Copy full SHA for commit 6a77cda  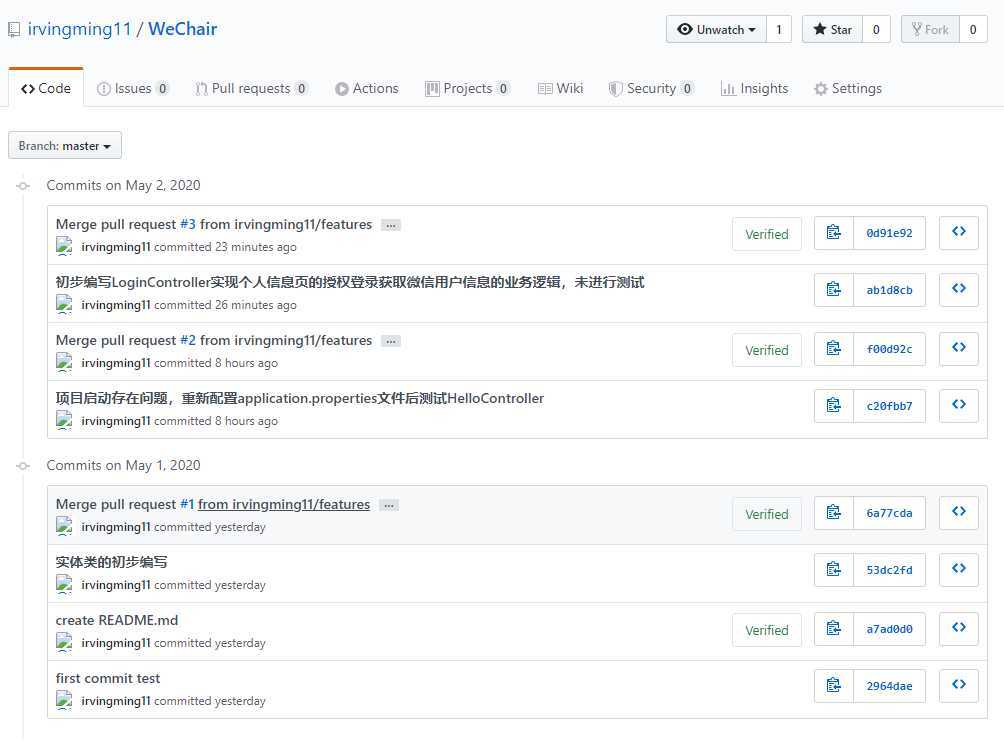click(x=834, y=513)
